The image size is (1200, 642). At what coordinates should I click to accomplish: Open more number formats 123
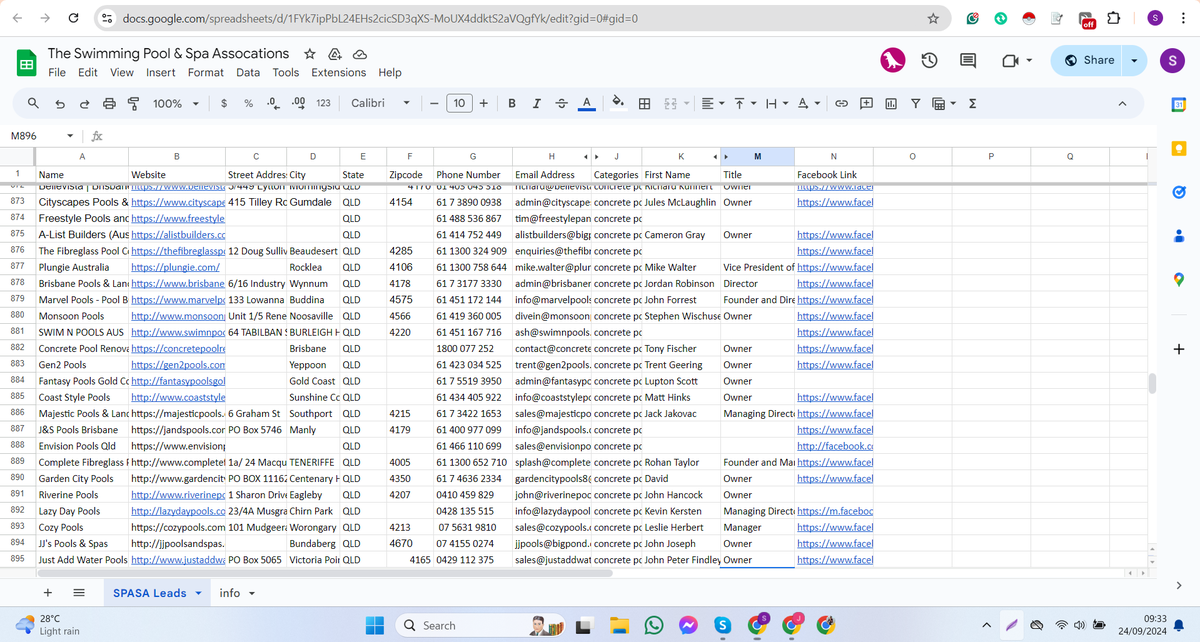coord(323,103)
